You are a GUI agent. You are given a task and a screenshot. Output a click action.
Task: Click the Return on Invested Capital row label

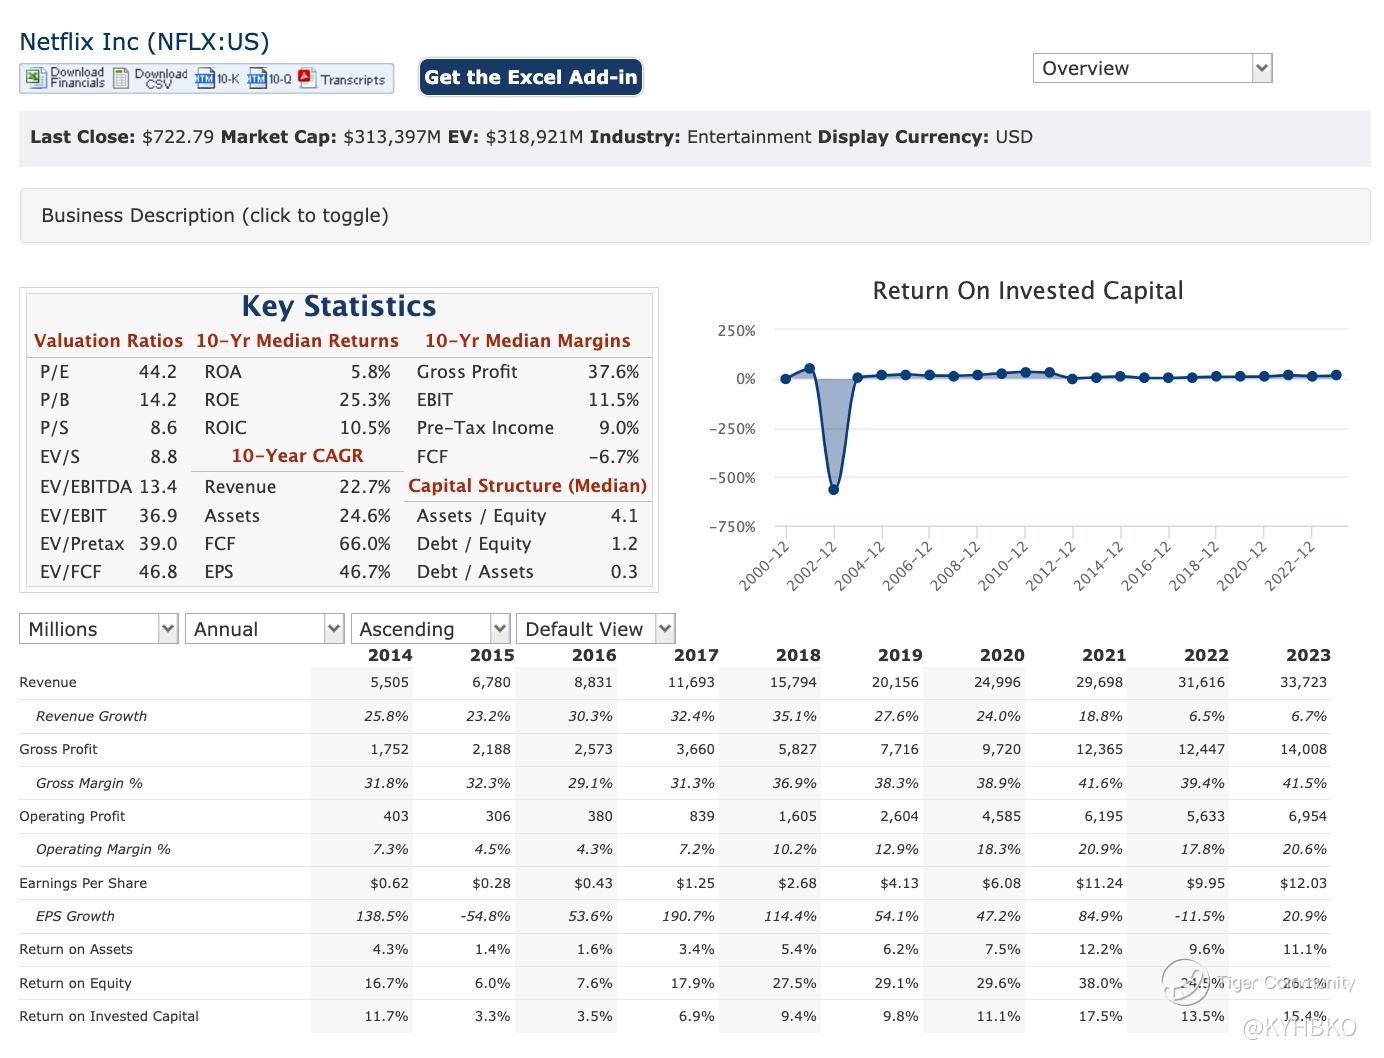(109, 1016)
